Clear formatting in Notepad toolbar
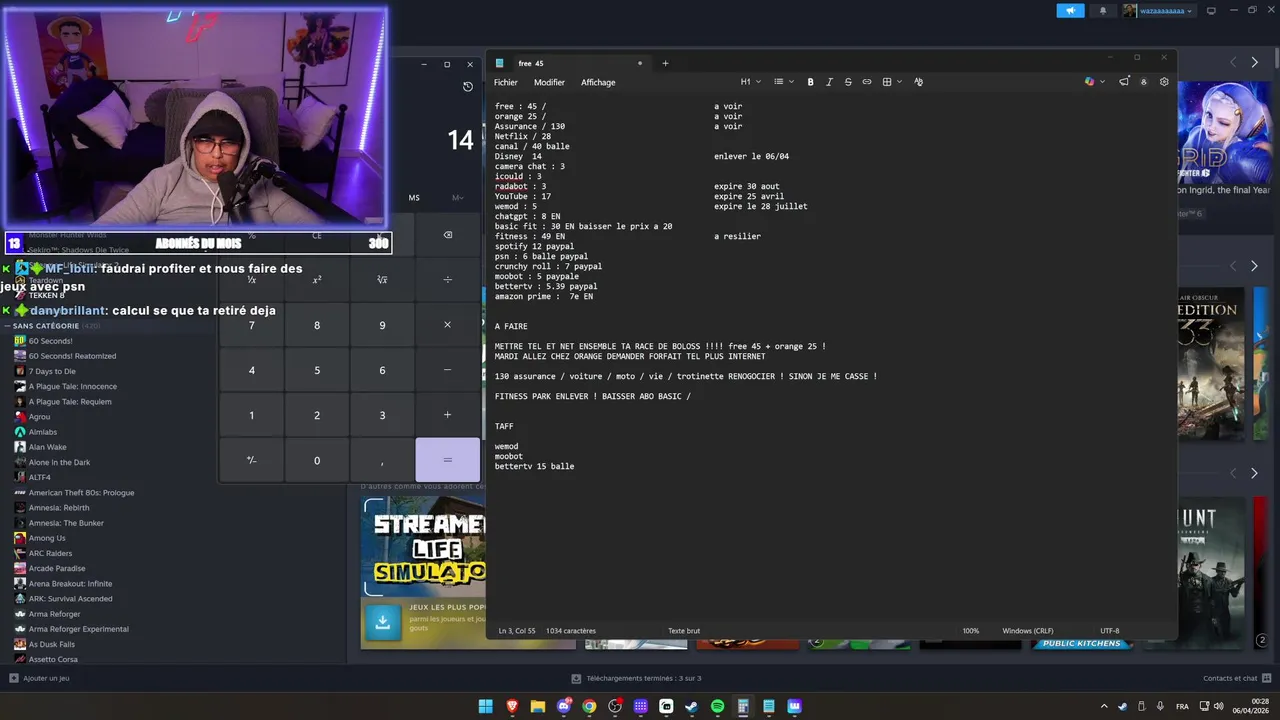 click(x=919, y=82)
